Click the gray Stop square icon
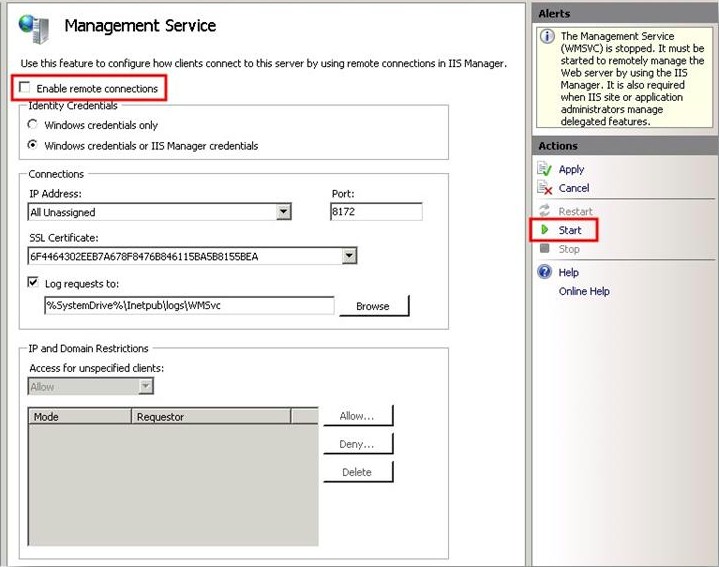This screenshot has height=567, width=719. pos(544,248)
